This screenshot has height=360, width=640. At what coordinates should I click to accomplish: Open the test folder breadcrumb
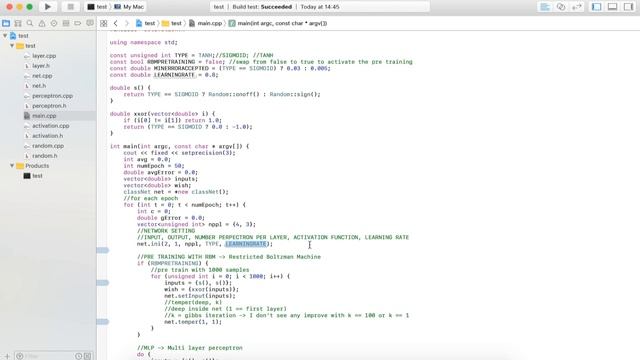[x=171, y=23]
